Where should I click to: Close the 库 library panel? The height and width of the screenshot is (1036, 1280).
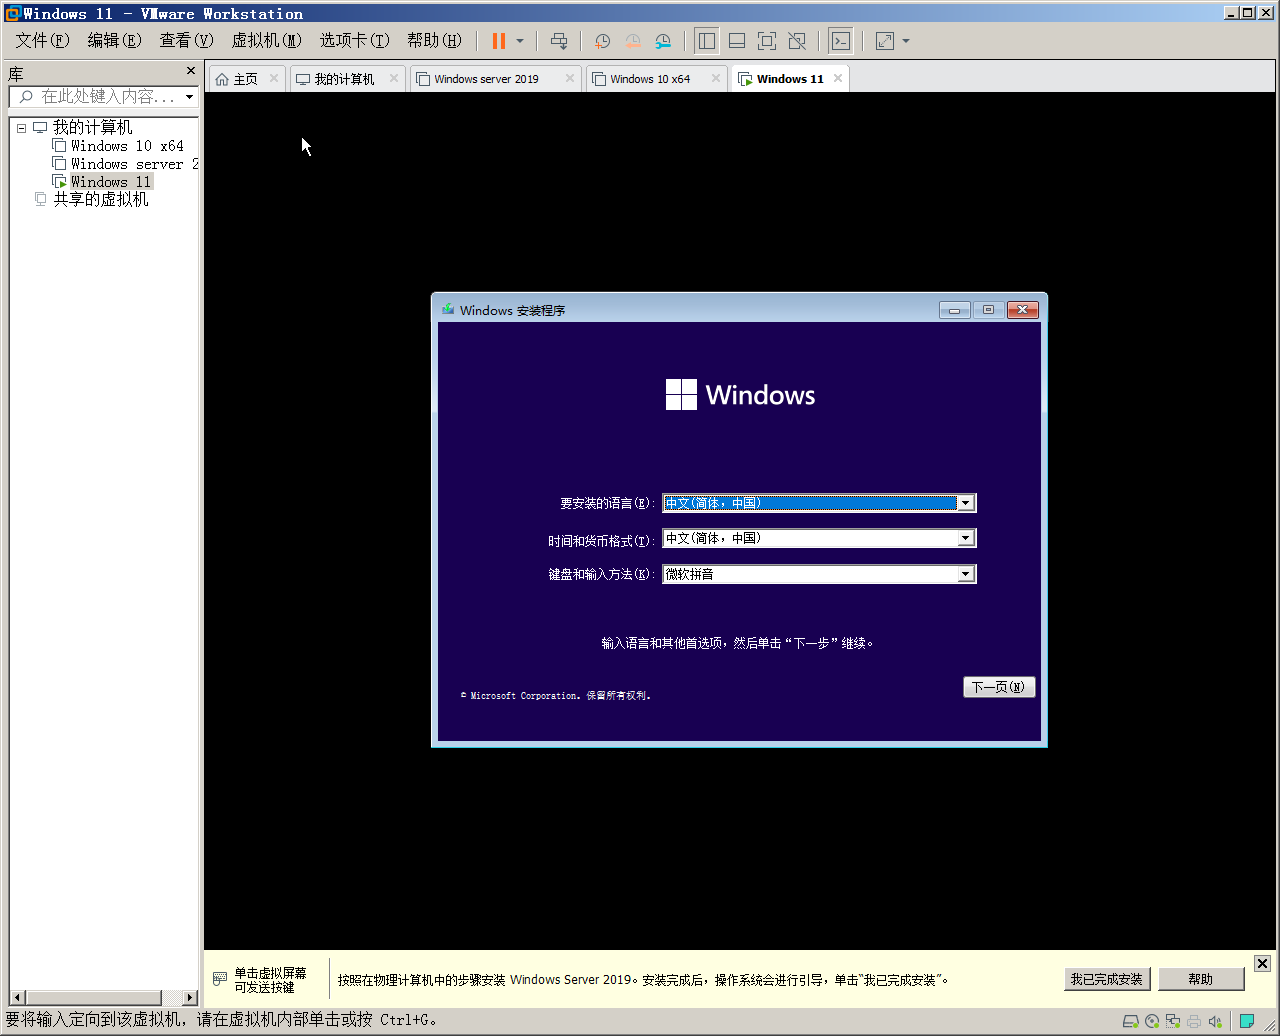pos(191,71)
